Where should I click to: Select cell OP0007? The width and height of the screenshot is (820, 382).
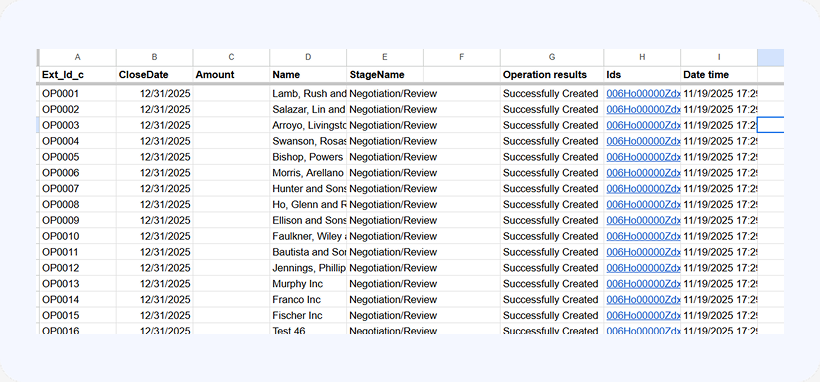pyautogui.click(x=77, y=188)
